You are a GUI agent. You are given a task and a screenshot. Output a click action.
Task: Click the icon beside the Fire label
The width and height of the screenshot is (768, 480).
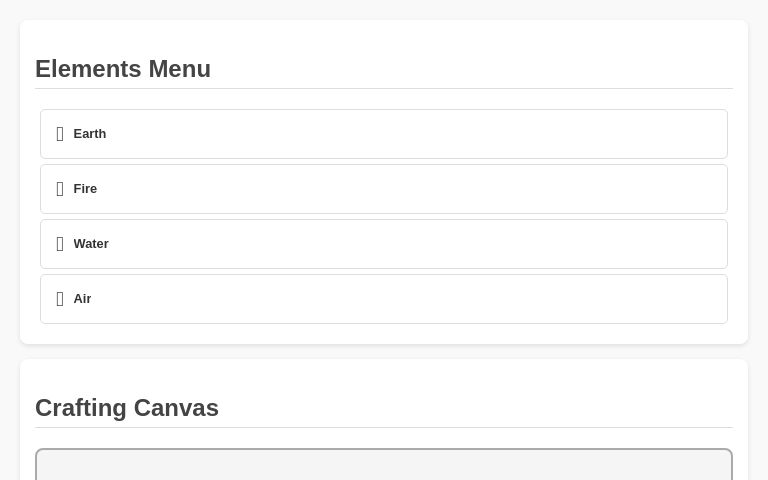[x=60, y=189]
